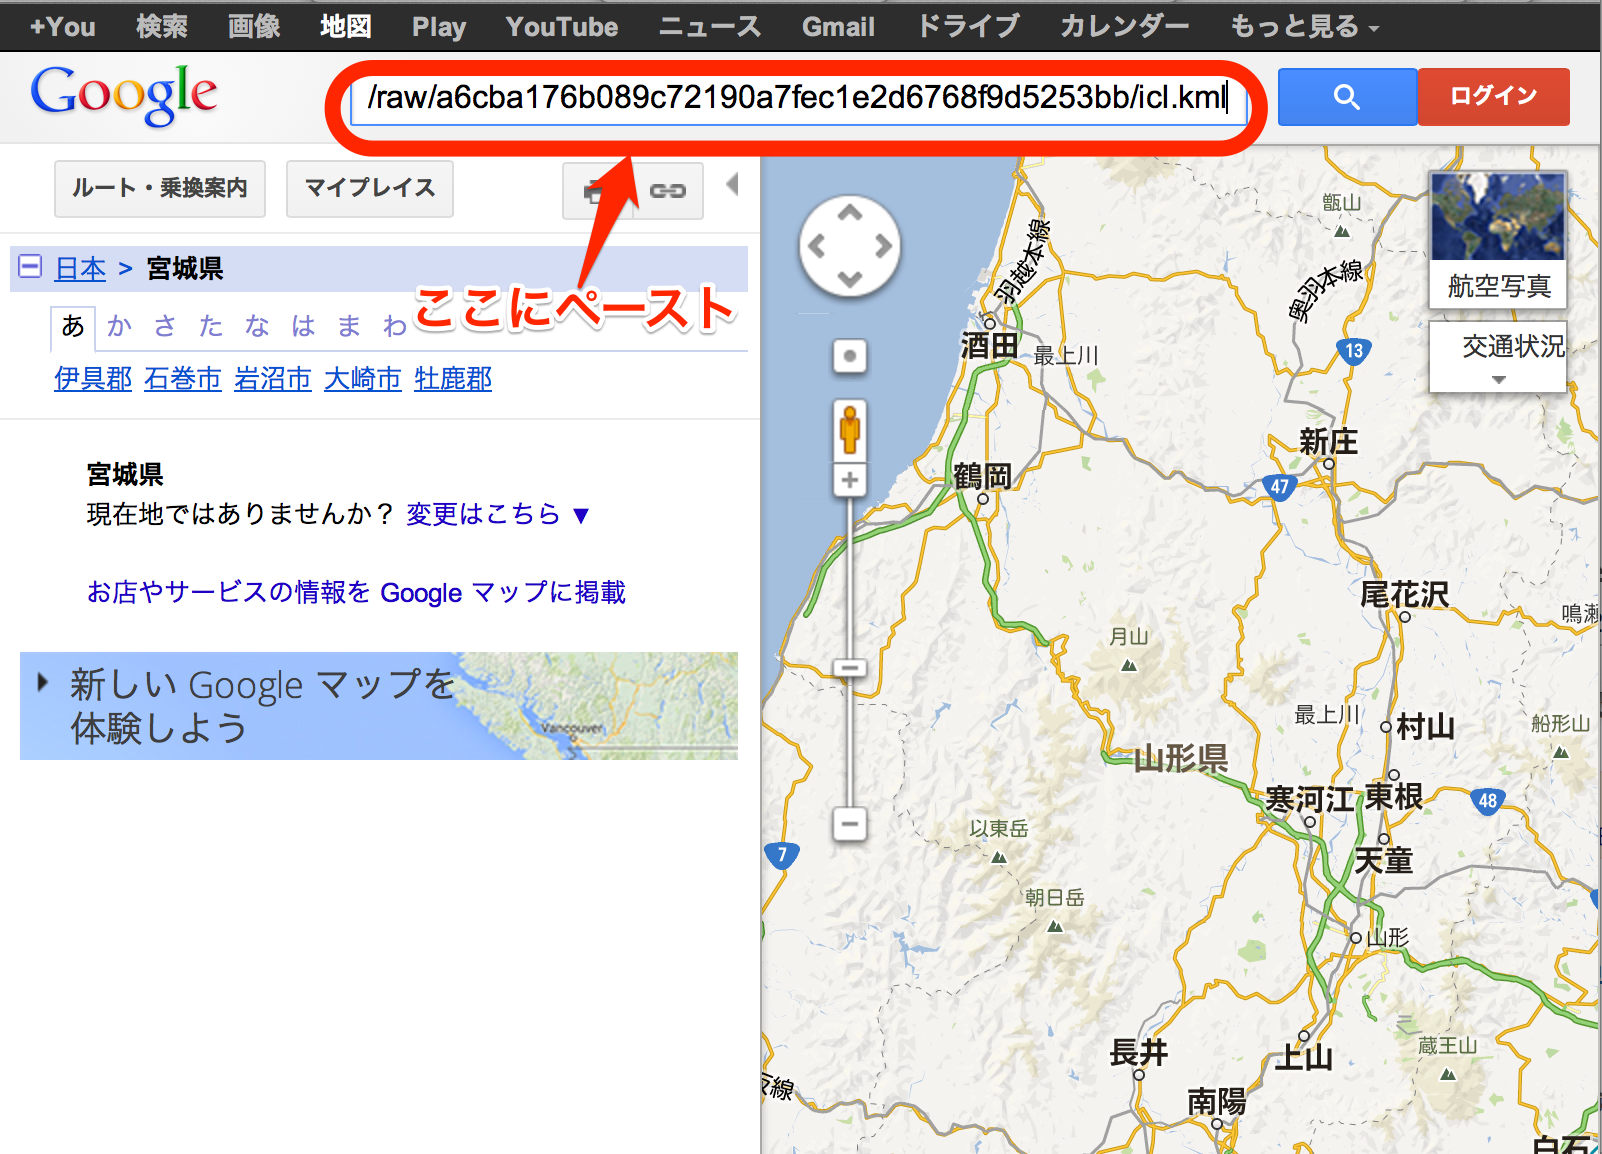Screen dimensions: 1602x1154
Task: Pan the map left with compass arrow
Action: [817, 246]
